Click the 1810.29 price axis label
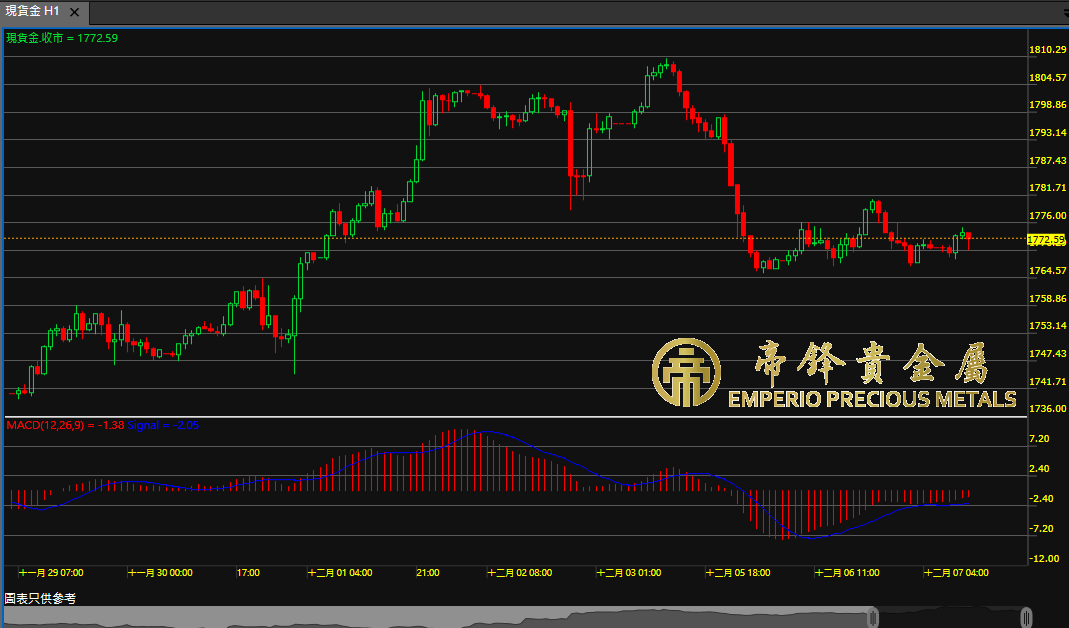 (1045, 50)
